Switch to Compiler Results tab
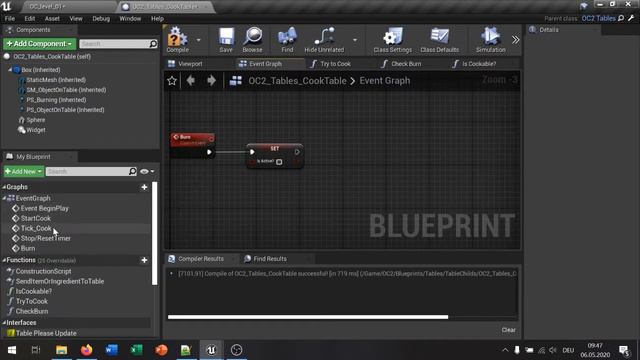 [x=201, y=259]
